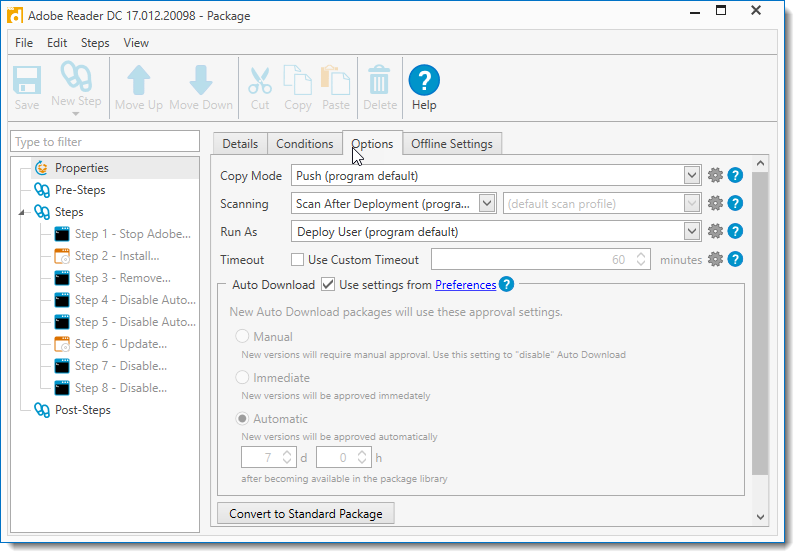The width and height of the screenshot is (800, 558).
Task: Open the Steps menu in the menu bar
Action: 95,43
